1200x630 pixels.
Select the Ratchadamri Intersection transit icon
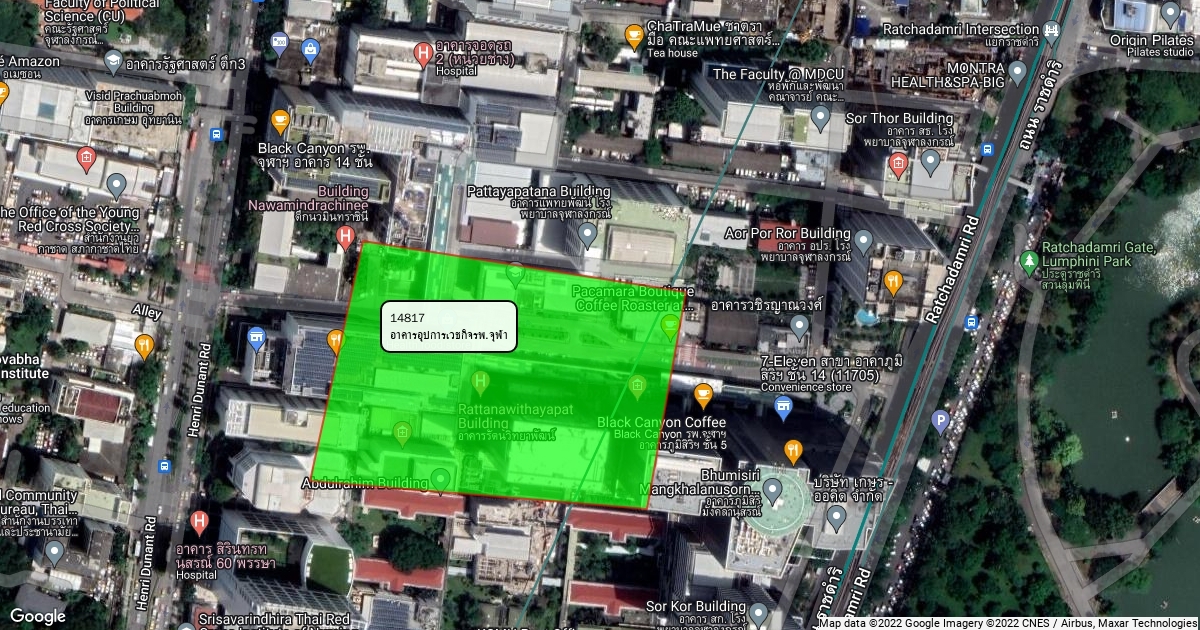[x=1052, y=31]
